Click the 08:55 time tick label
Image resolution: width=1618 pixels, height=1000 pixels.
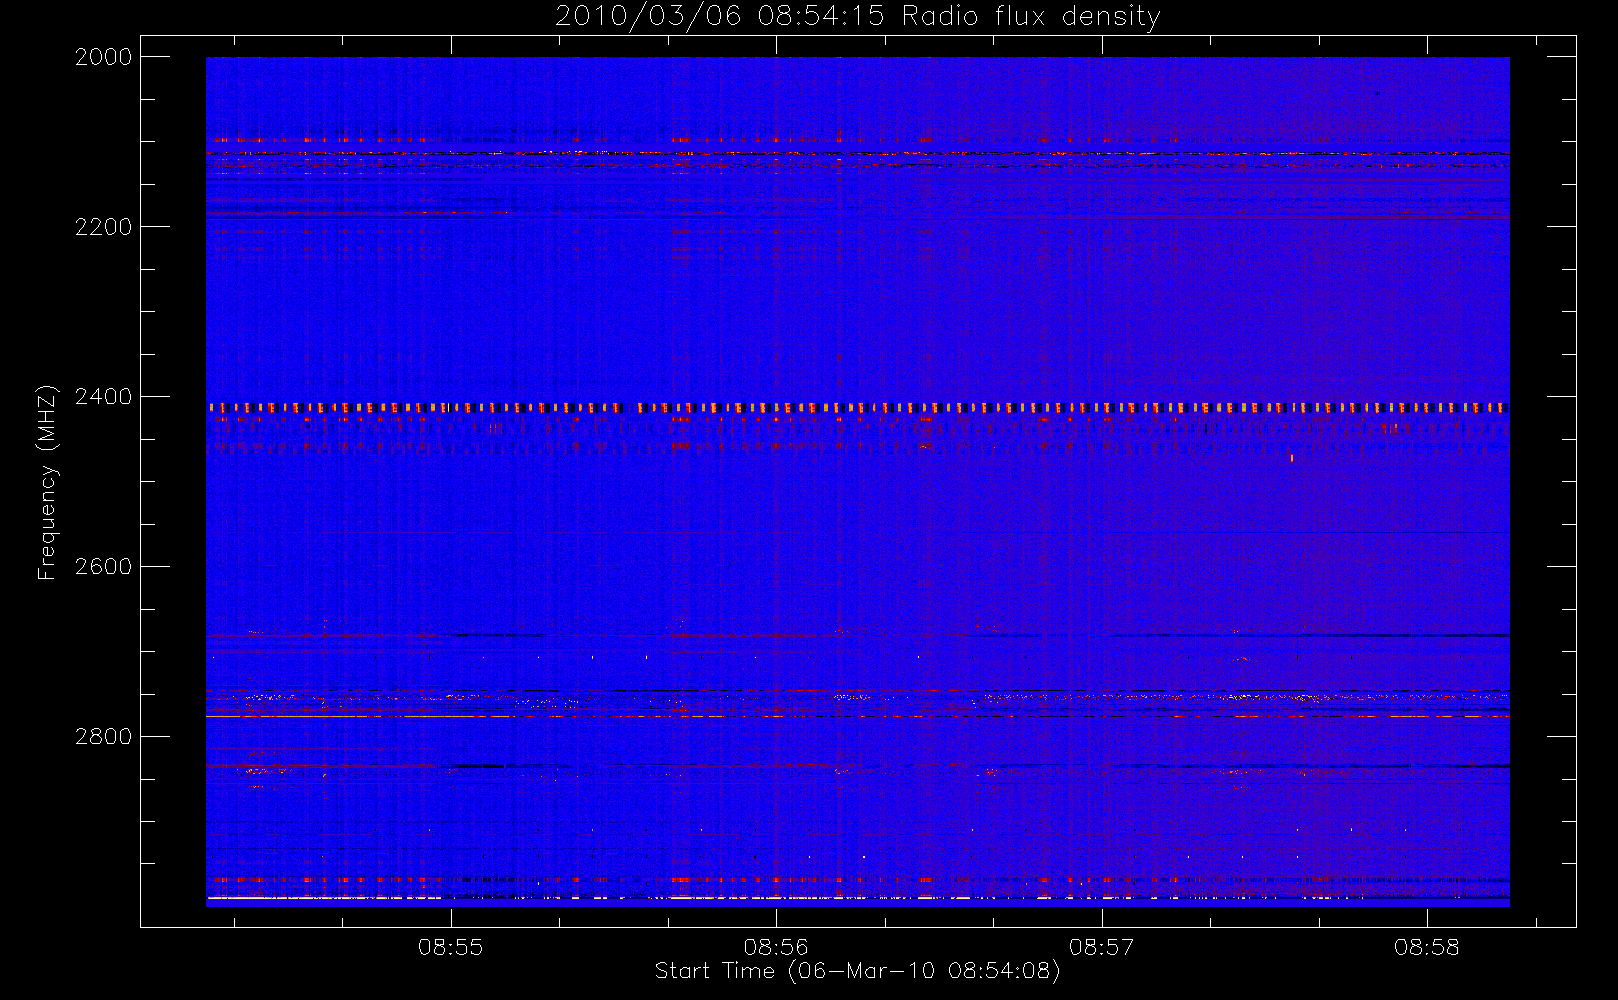click(x=450, y=947)
